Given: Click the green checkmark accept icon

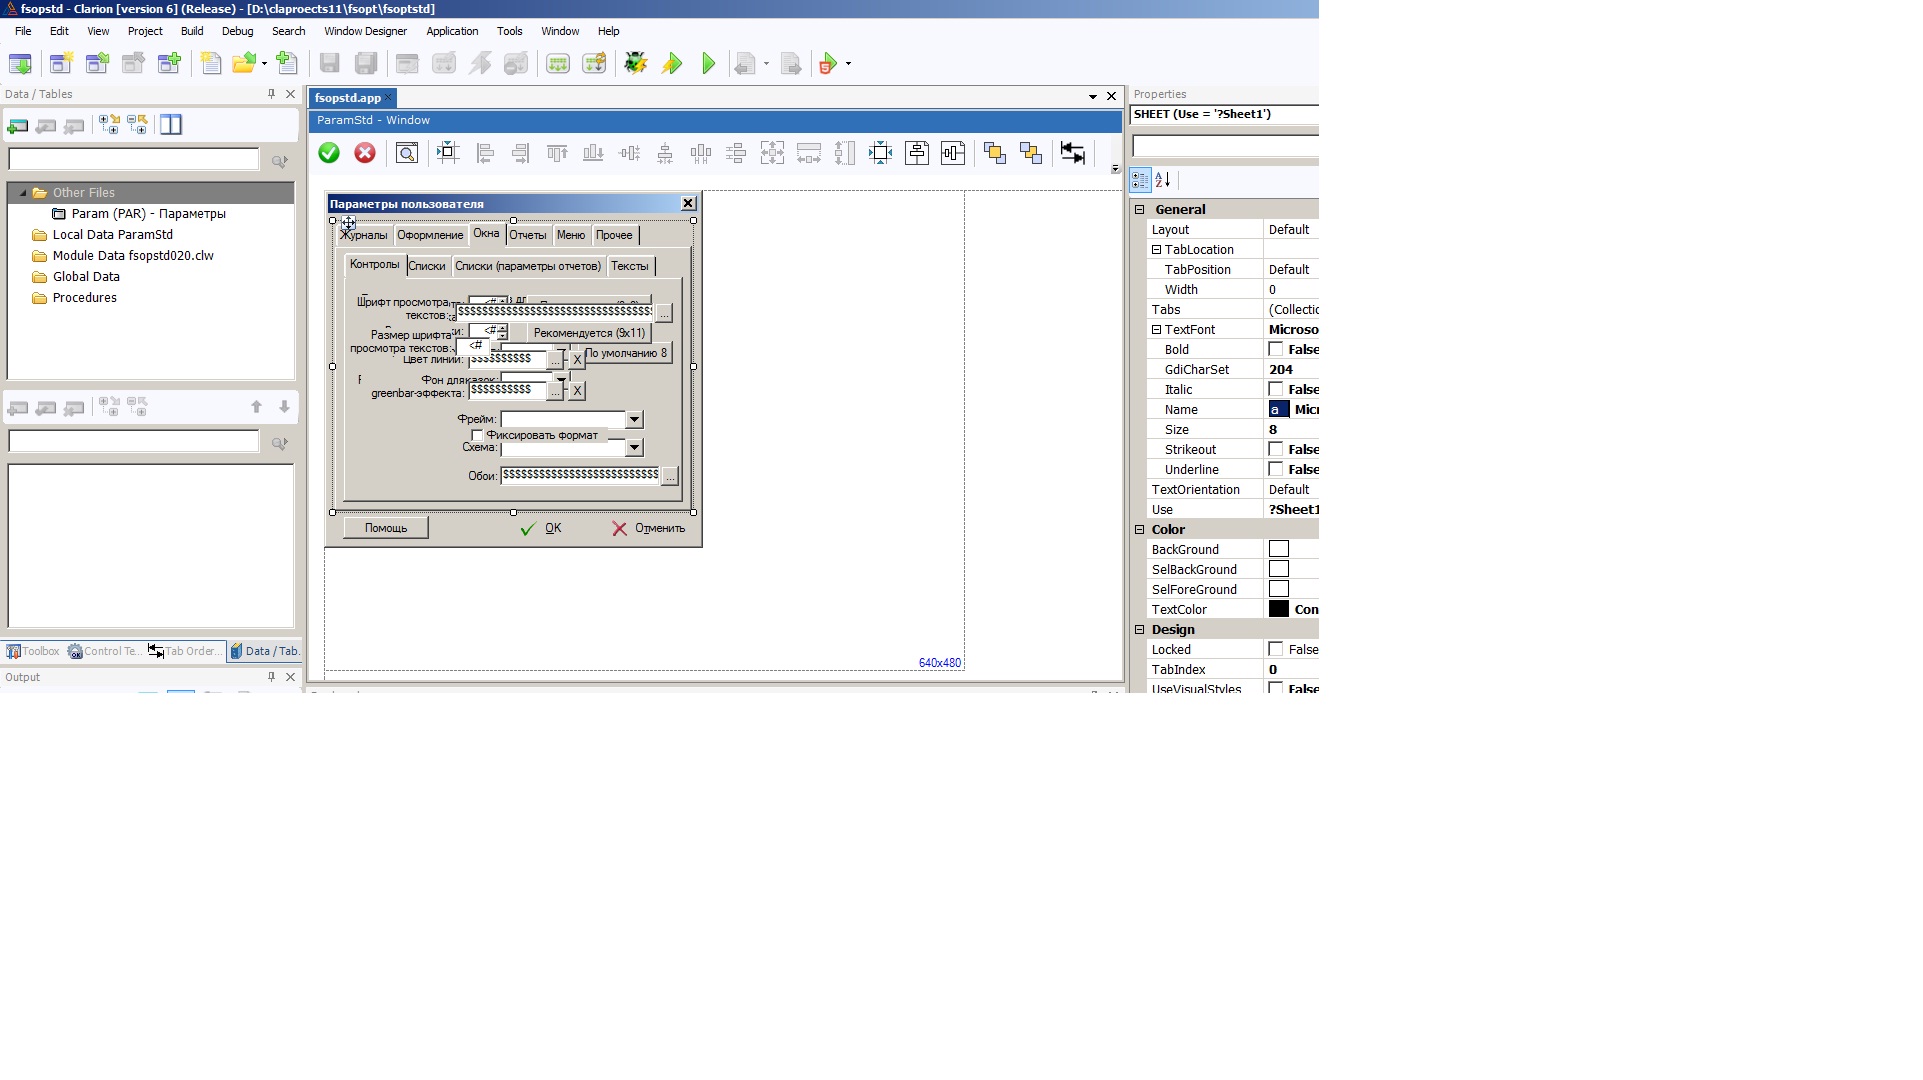Looking at the screenshot, I should (x=329, y=153).
